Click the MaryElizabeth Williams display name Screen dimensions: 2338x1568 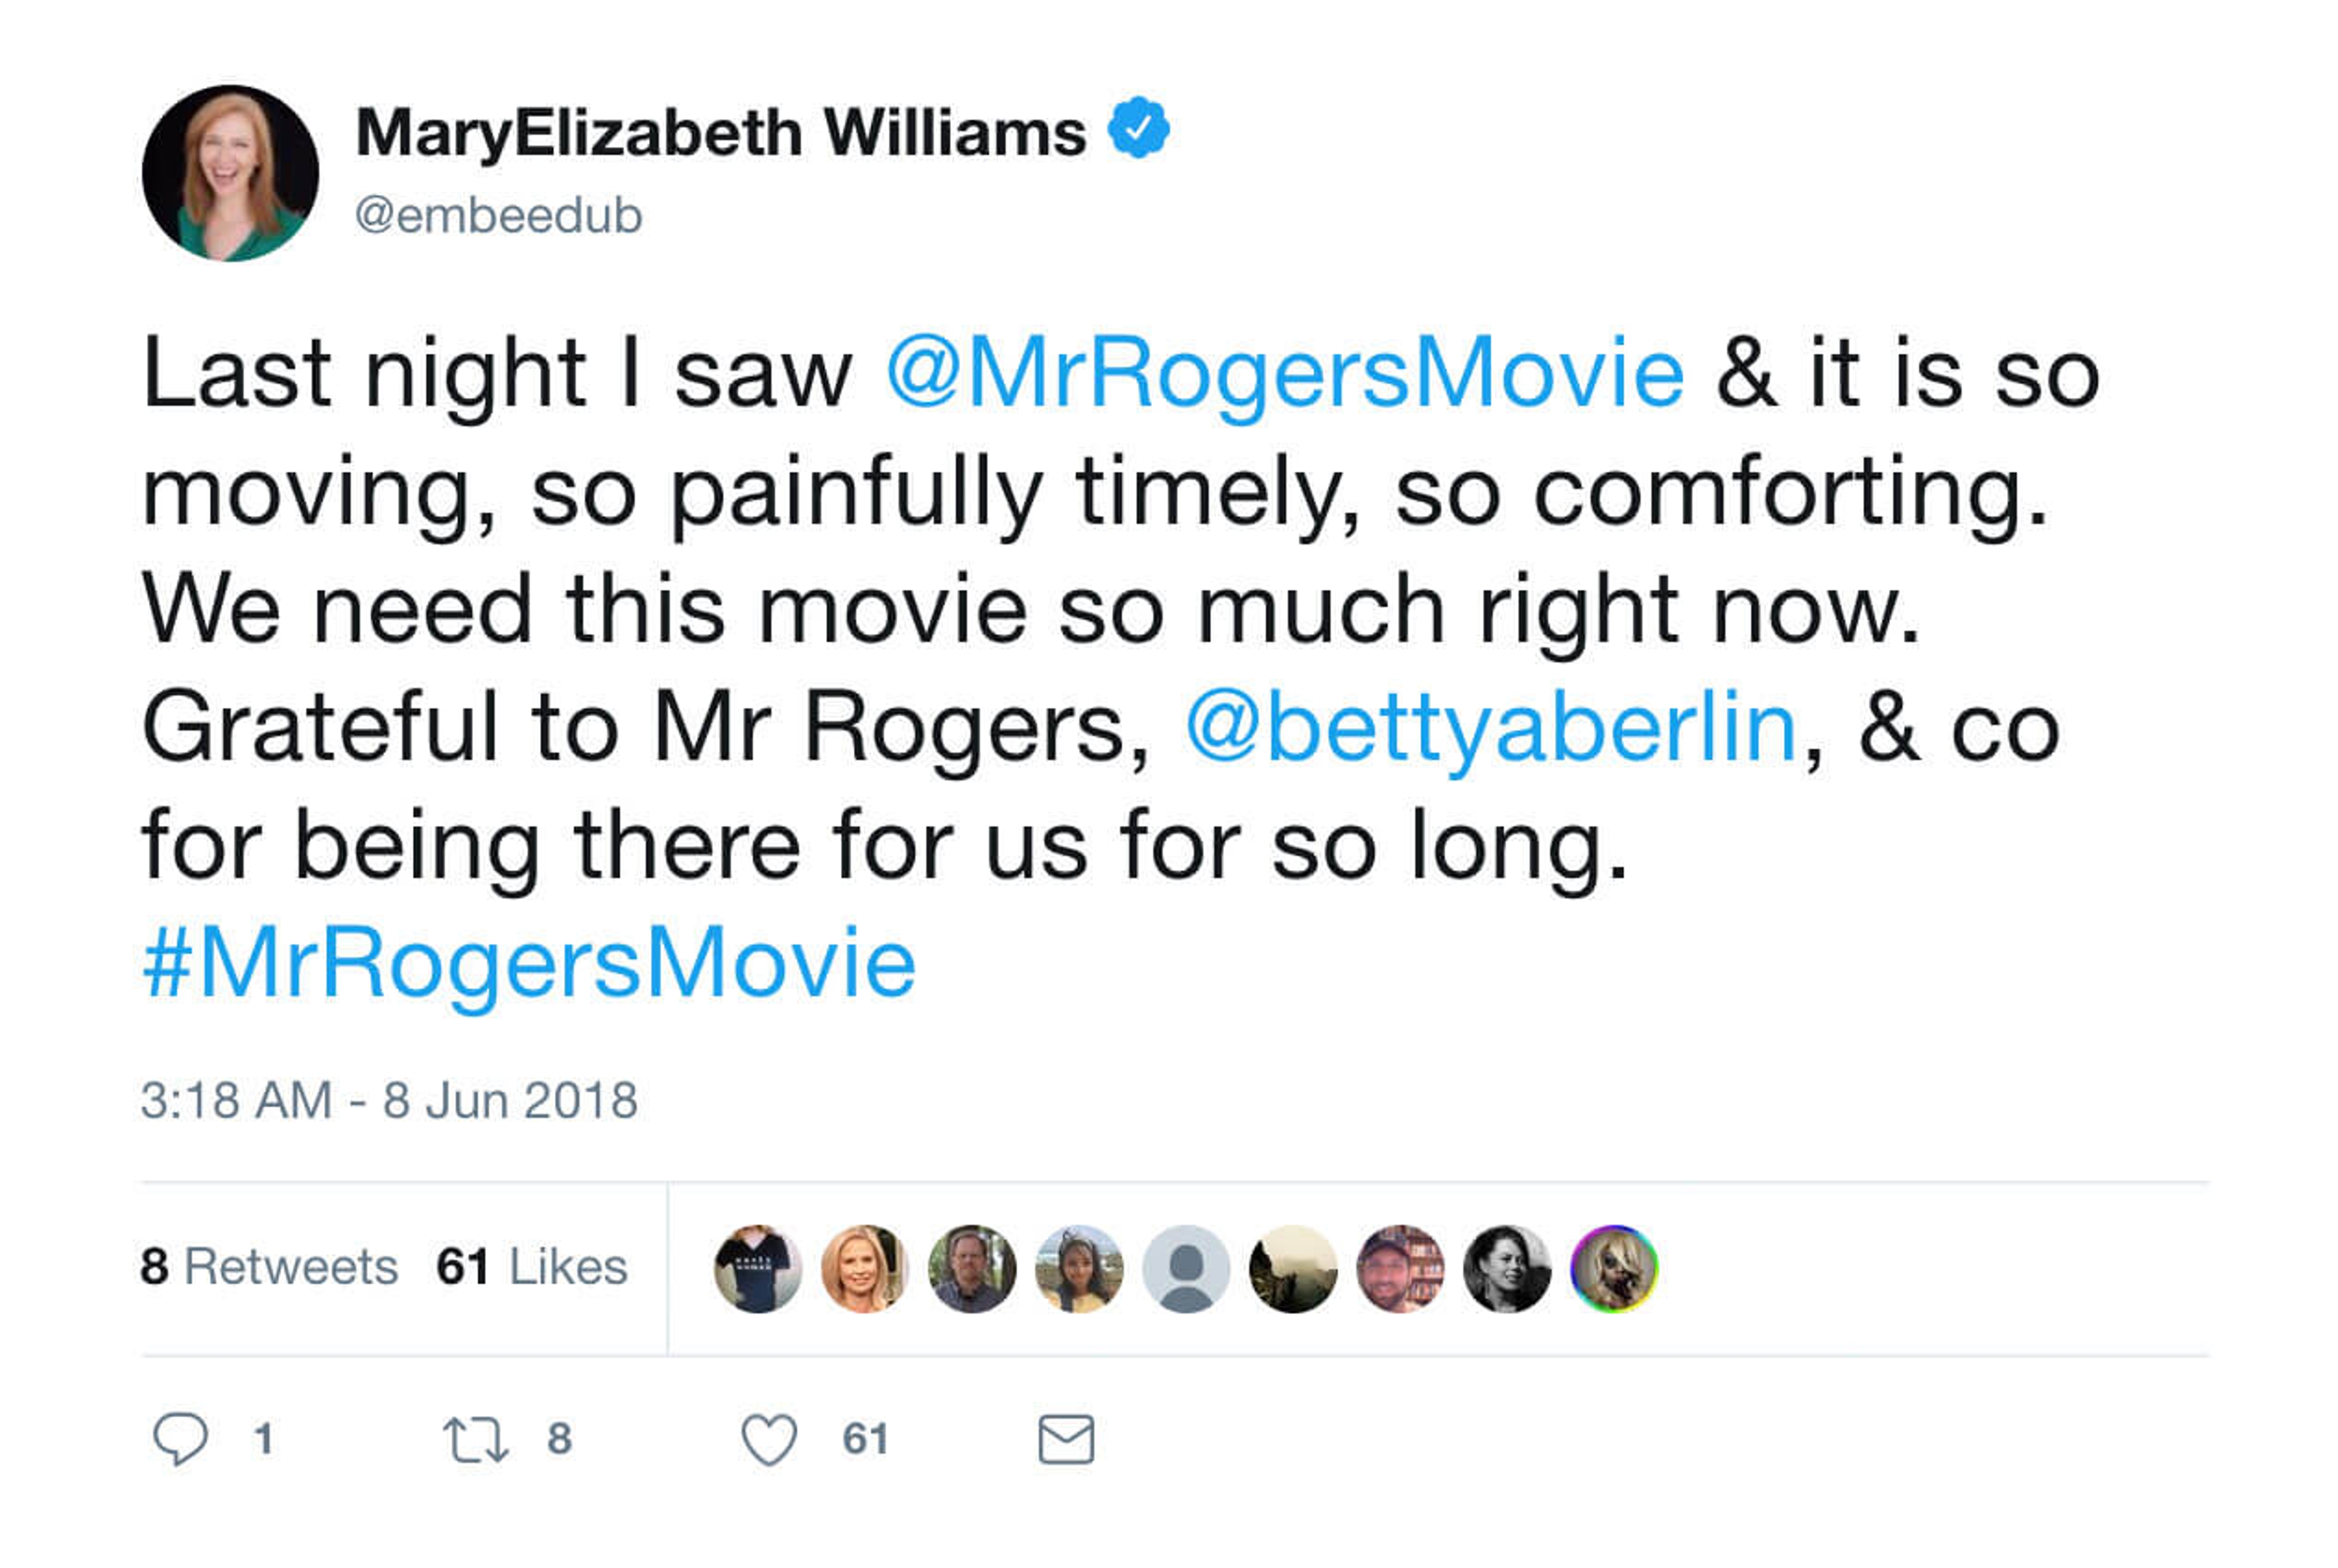pos(720,133)
